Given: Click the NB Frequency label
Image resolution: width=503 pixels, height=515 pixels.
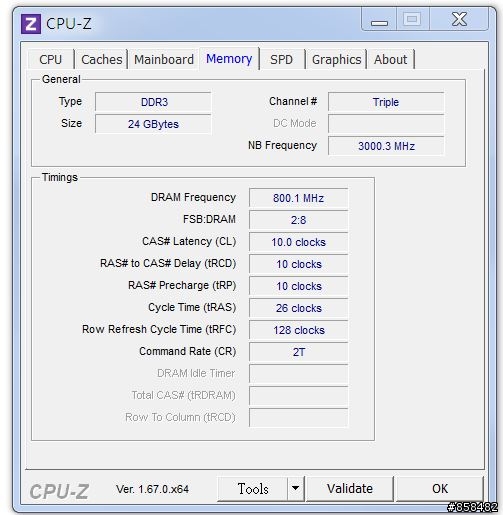Looking at the screenshot, I should click(x=282, y=145).
